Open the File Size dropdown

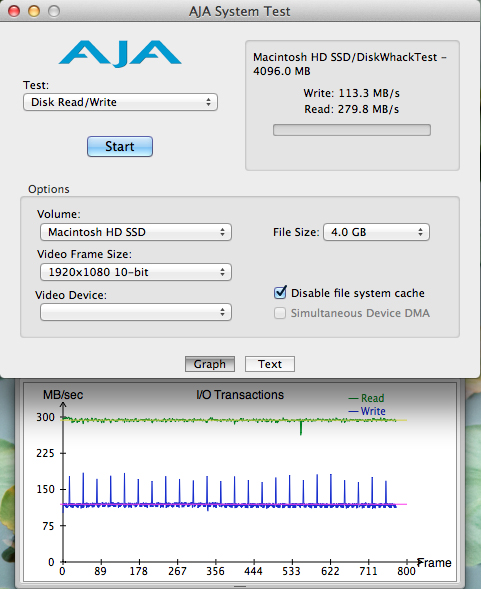click(x=376, y=232)
